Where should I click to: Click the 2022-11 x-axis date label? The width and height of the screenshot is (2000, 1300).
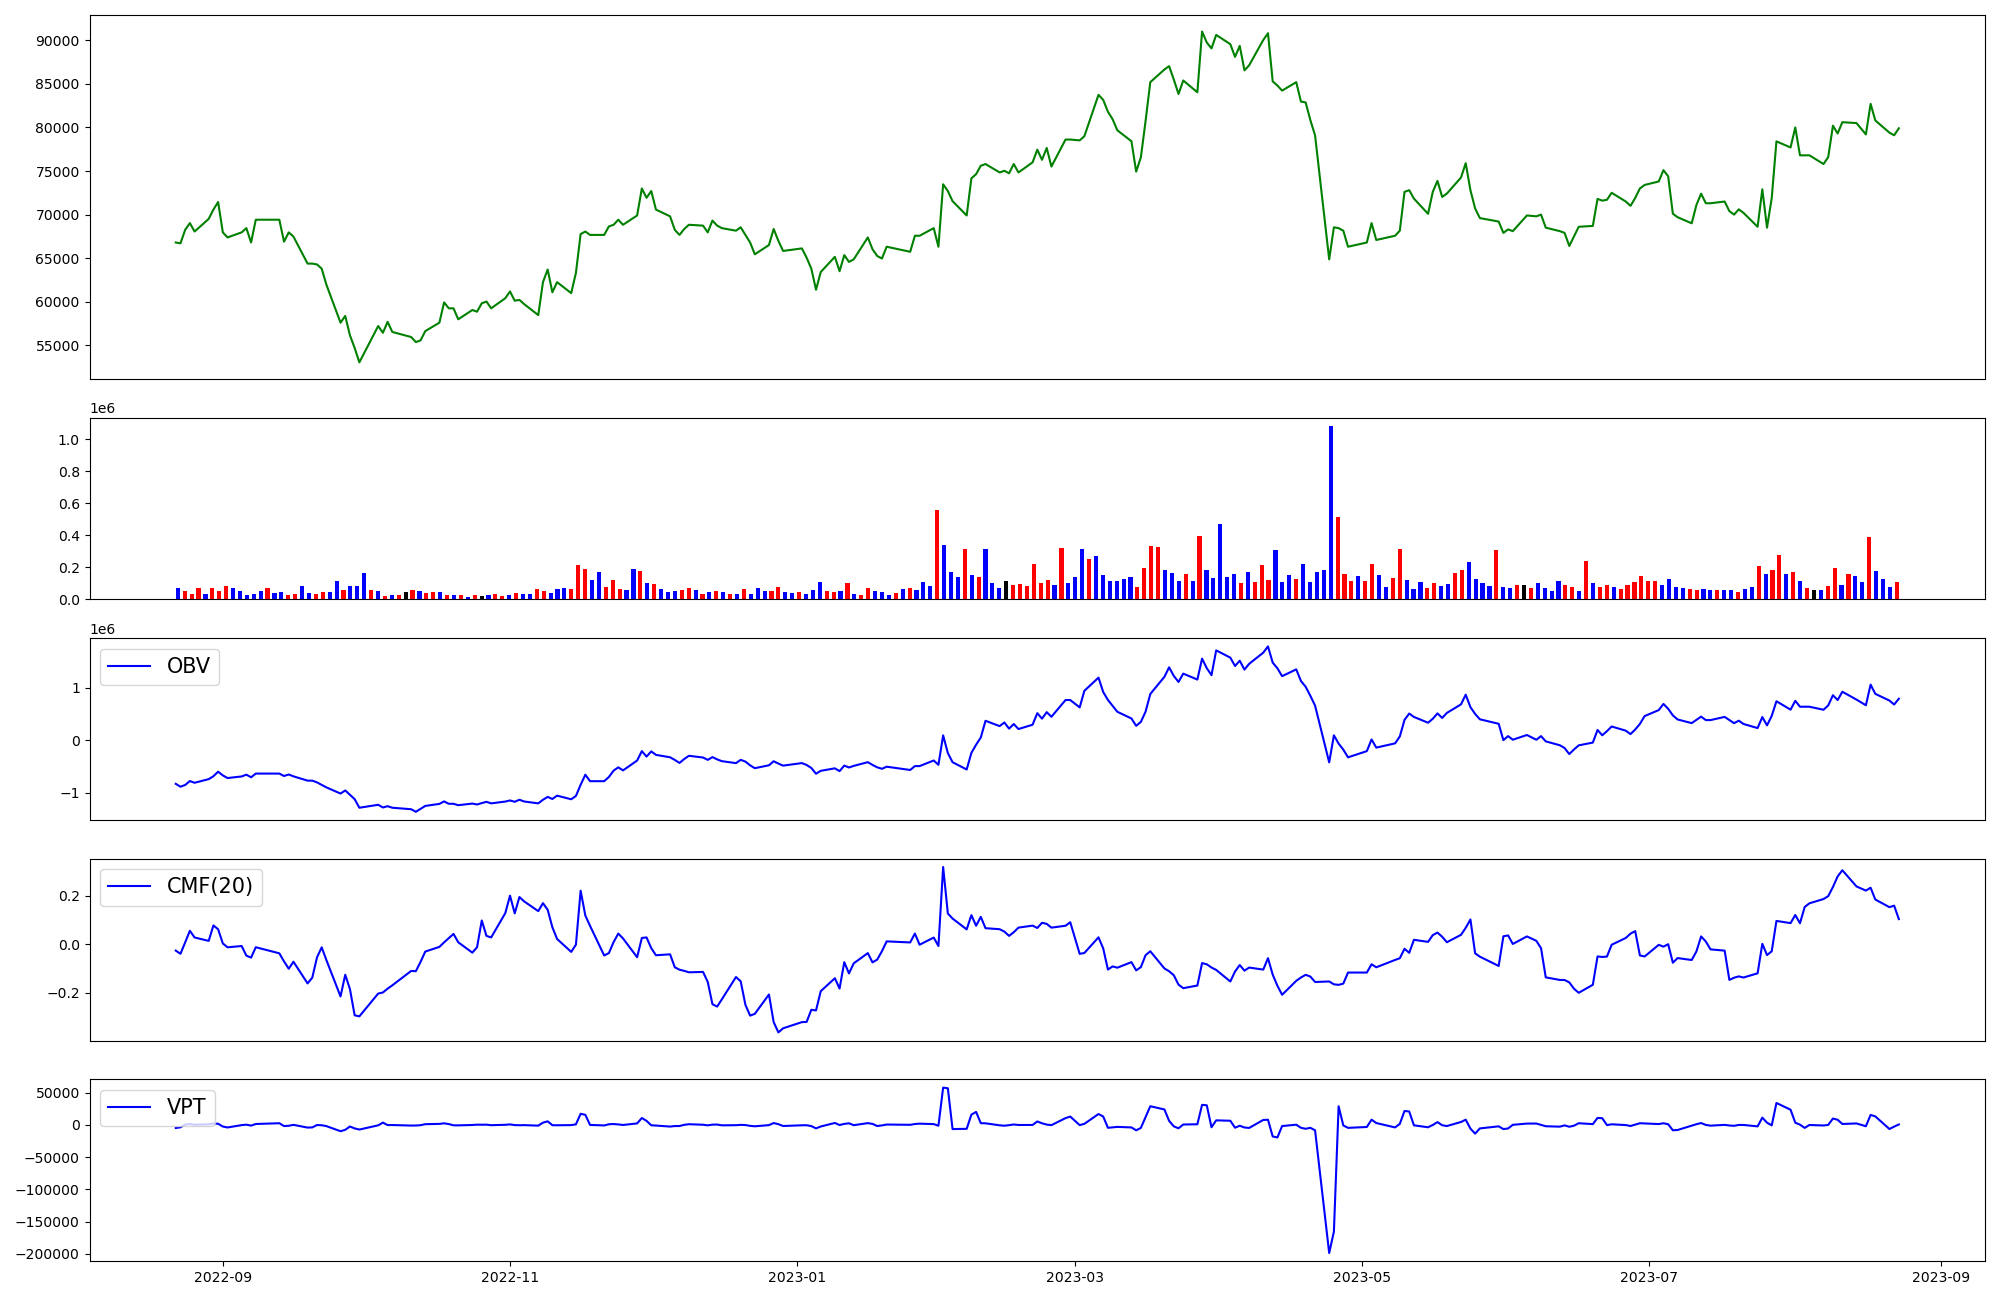coord(510,1277)
